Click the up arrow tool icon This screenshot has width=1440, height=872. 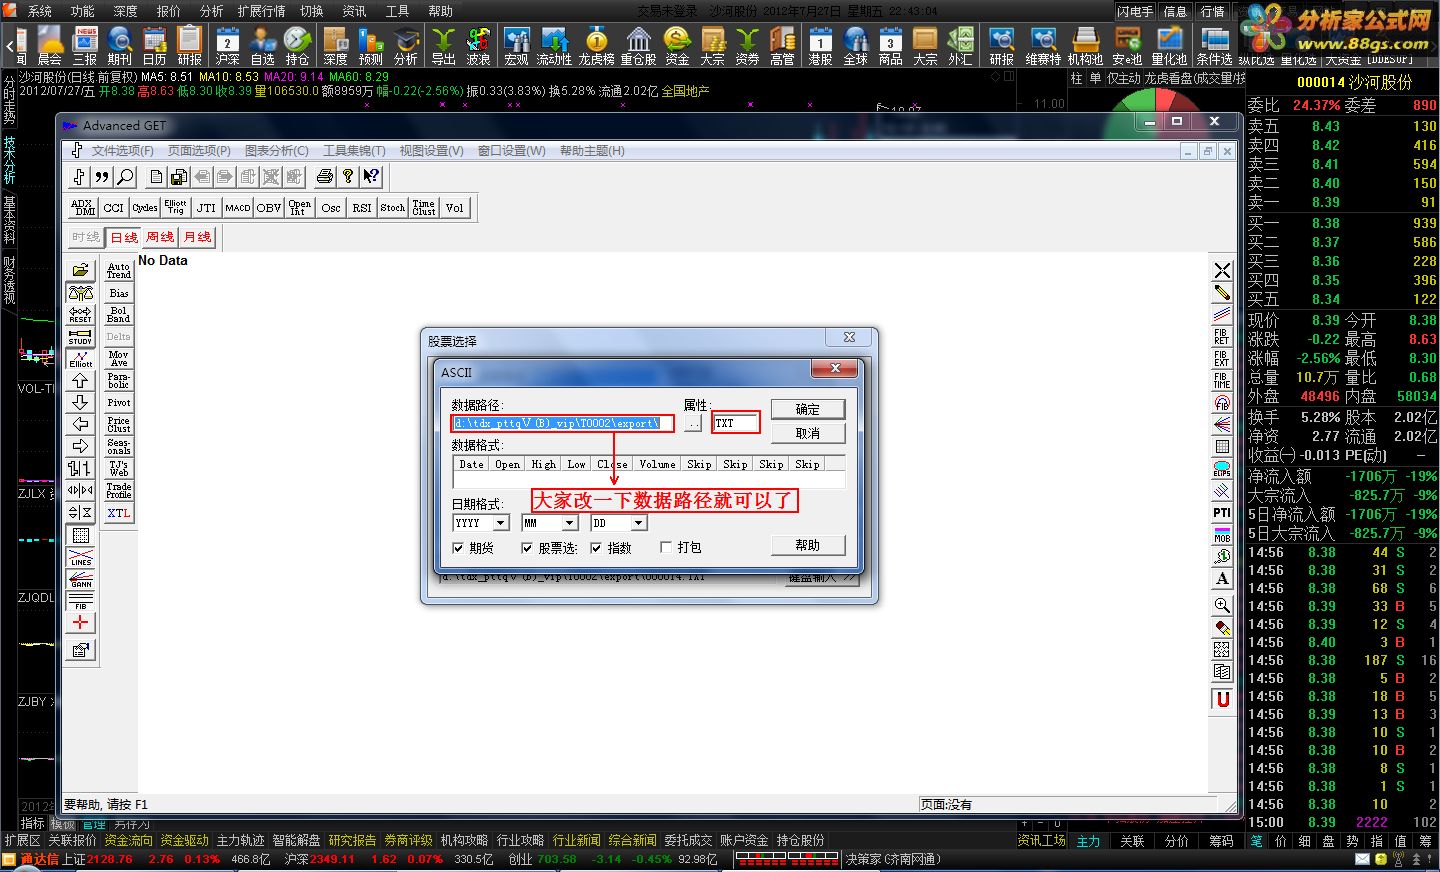pyautogui.click(x=81, y=380)
